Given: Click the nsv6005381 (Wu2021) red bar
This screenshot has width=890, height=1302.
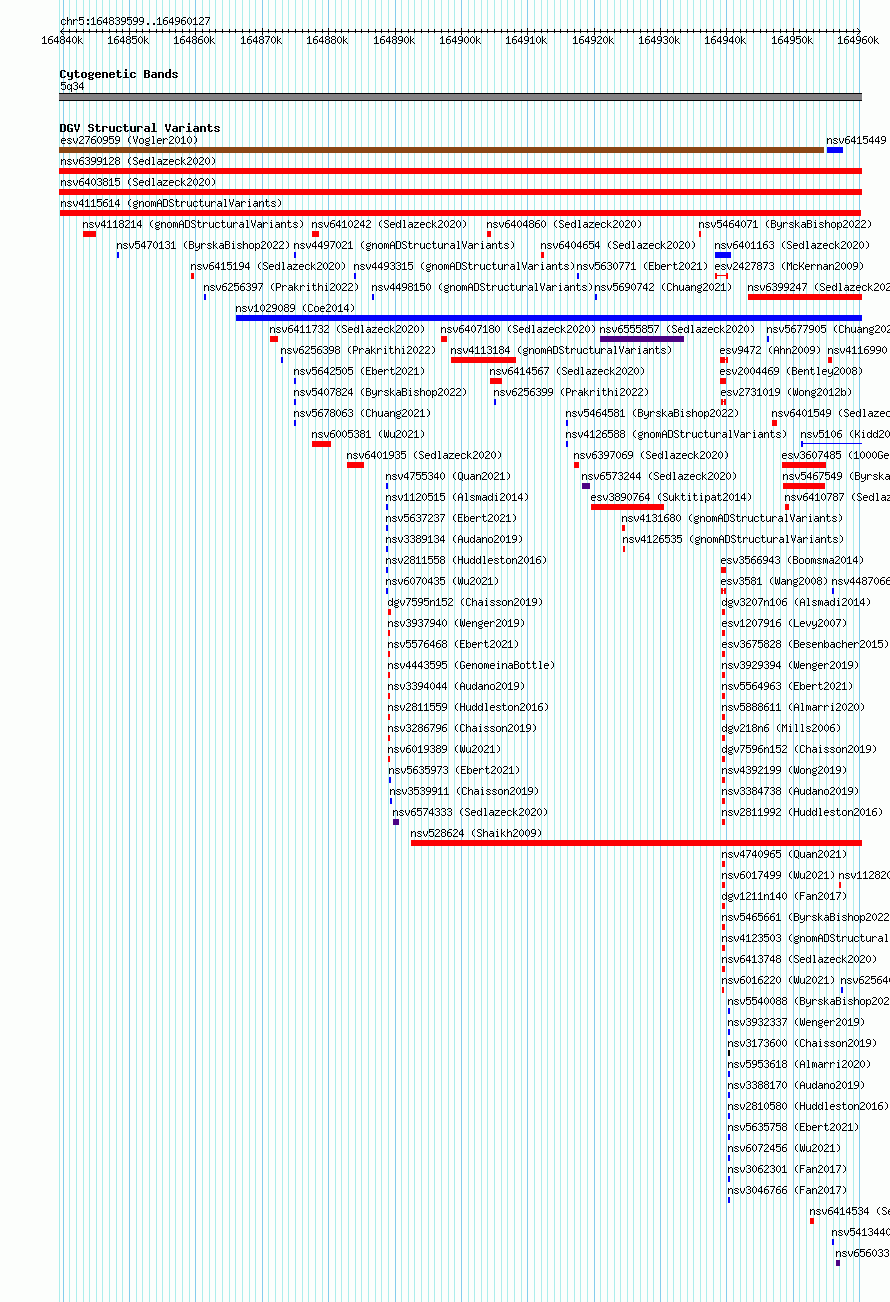Looking at the screenshot, I should tap(321, 444).
